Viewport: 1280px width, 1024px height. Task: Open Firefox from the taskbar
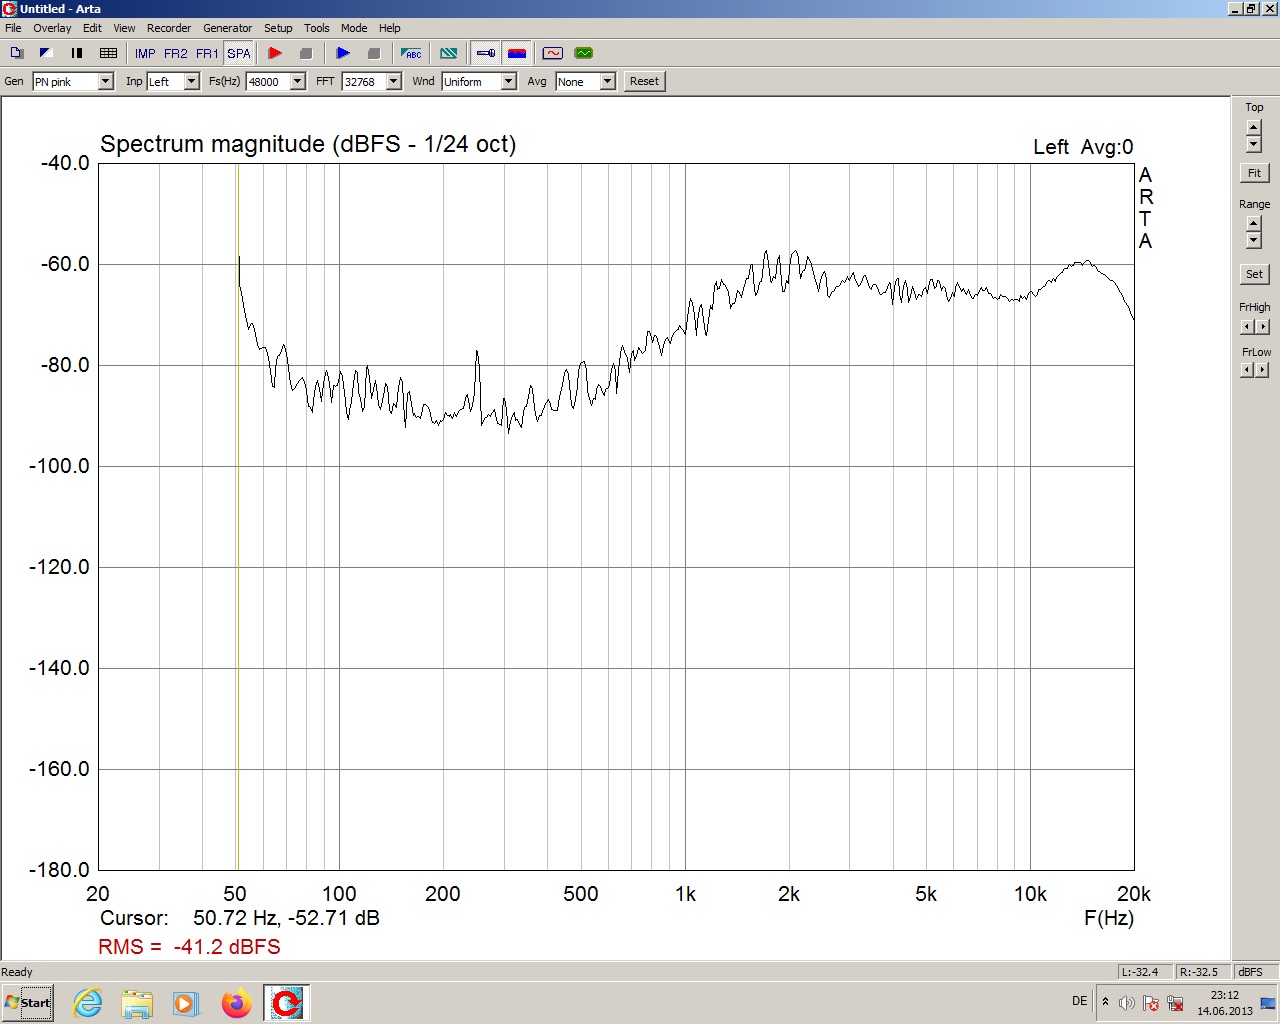[x=237, y=1002]
